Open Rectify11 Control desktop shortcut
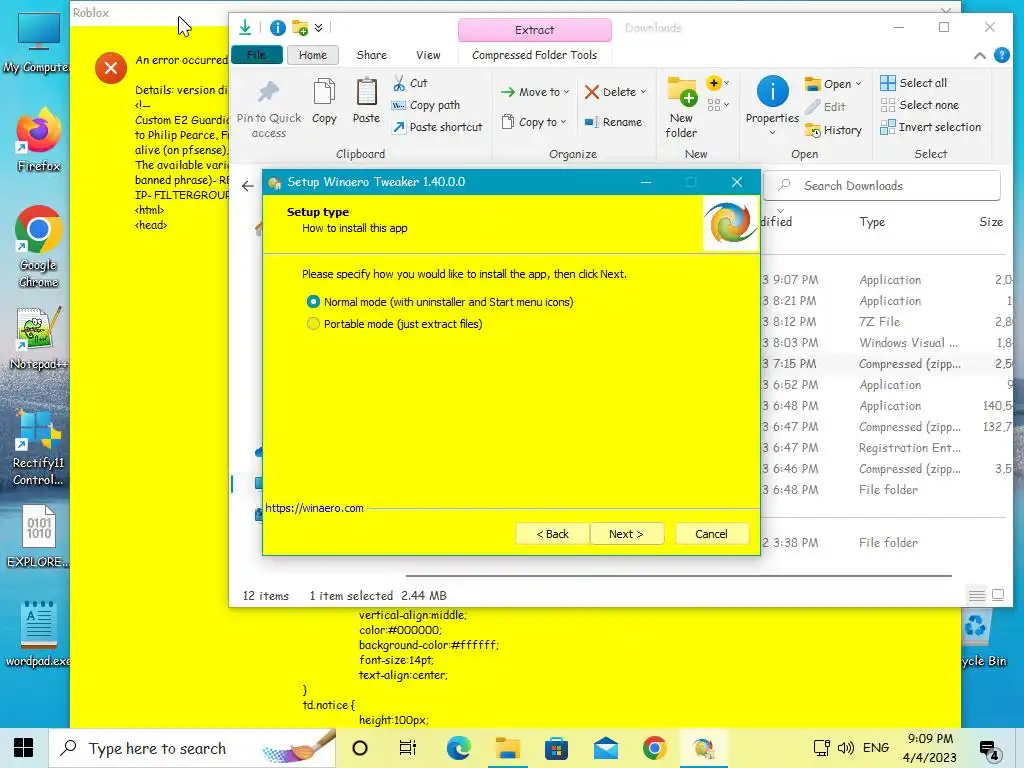This screenshot has width=1024, height=768. (x=39, y=449)
